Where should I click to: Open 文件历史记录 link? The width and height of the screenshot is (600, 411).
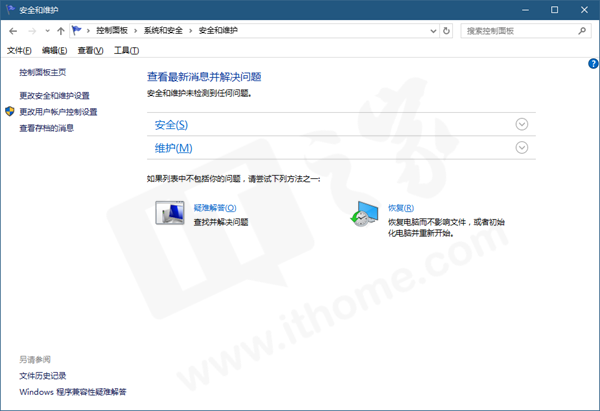tap(42, 376)
